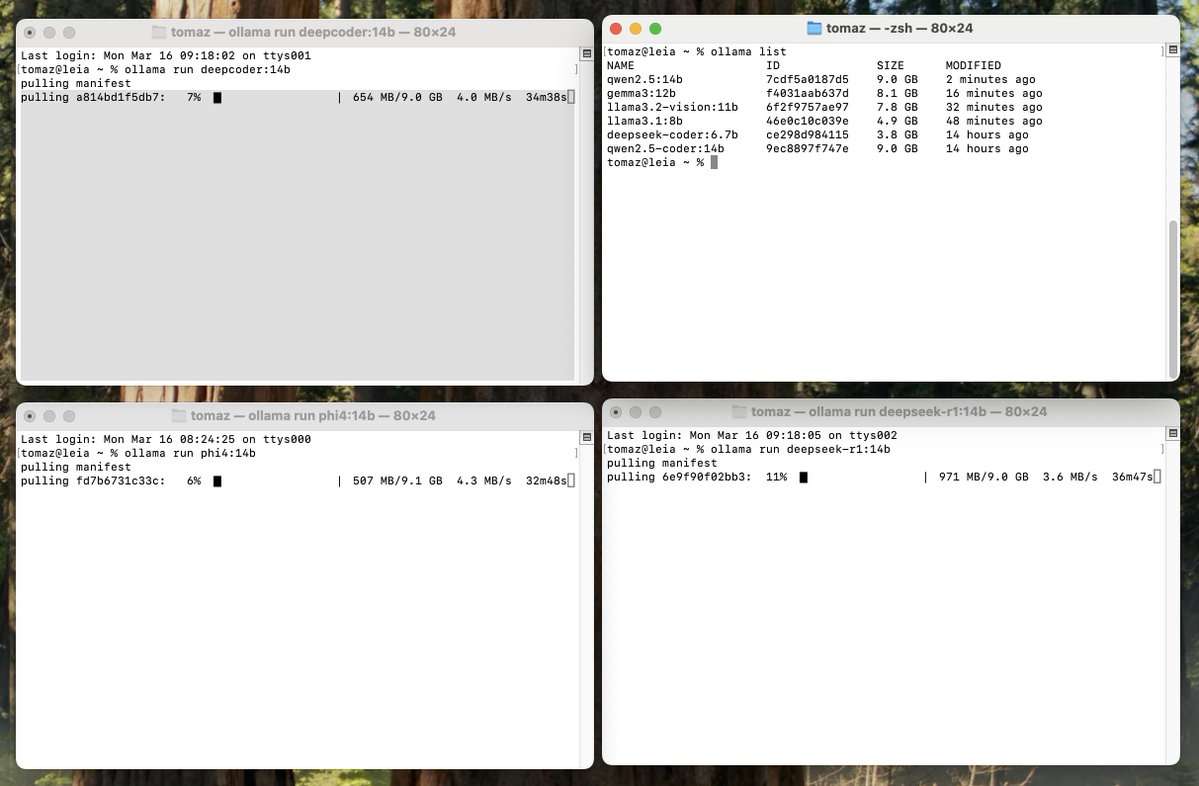Click the ID 9ec8897f747e in the list
The image size is (1199, 786).
click(x=807, y=148)
